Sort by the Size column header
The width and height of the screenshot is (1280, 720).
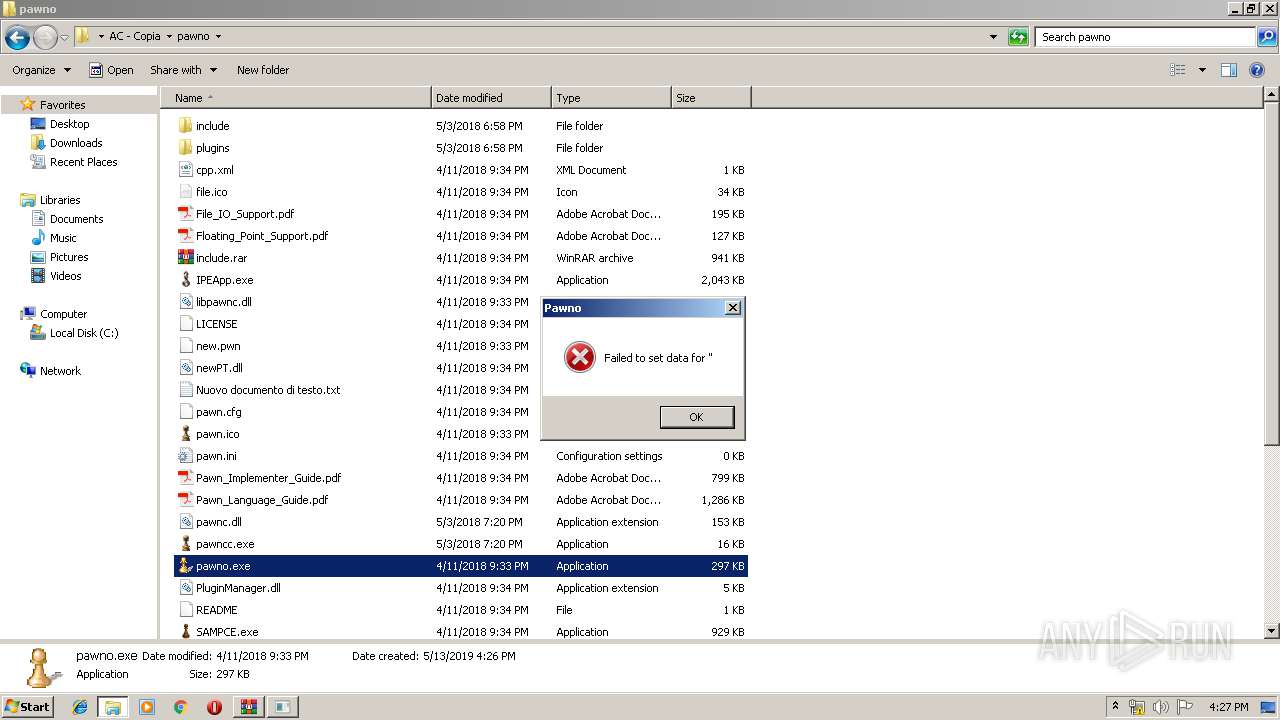(711, 98)
